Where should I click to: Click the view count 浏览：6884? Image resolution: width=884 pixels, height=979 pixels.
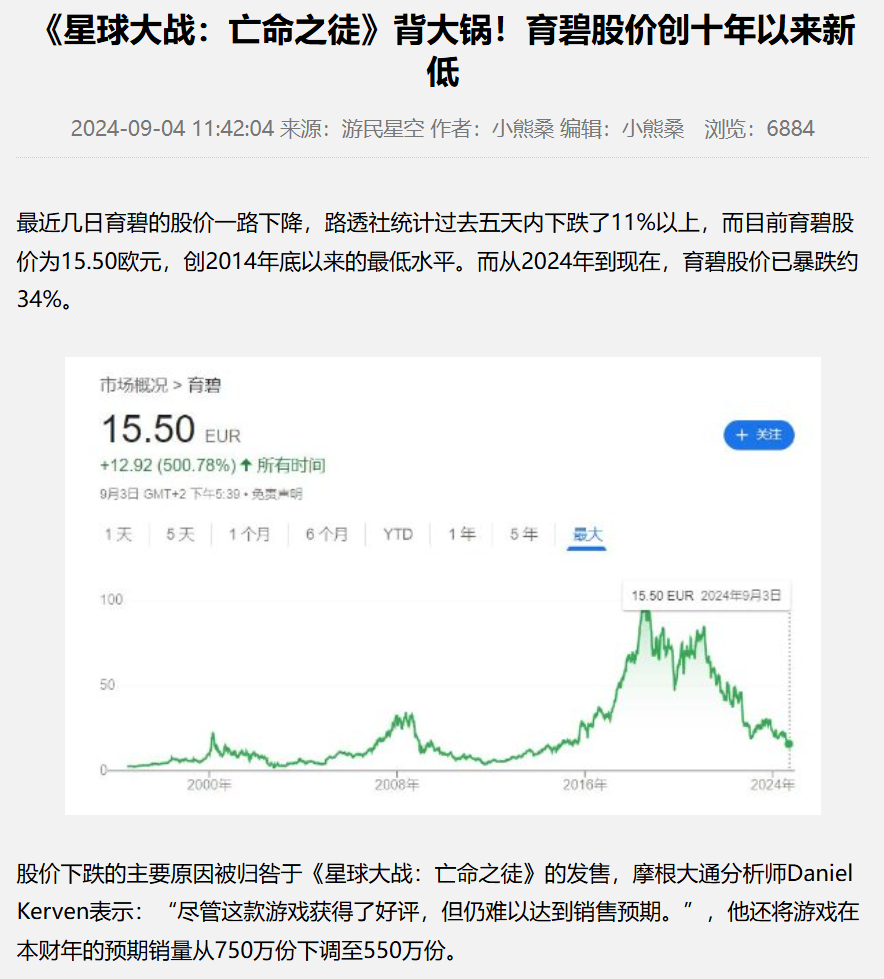[759, 129]
